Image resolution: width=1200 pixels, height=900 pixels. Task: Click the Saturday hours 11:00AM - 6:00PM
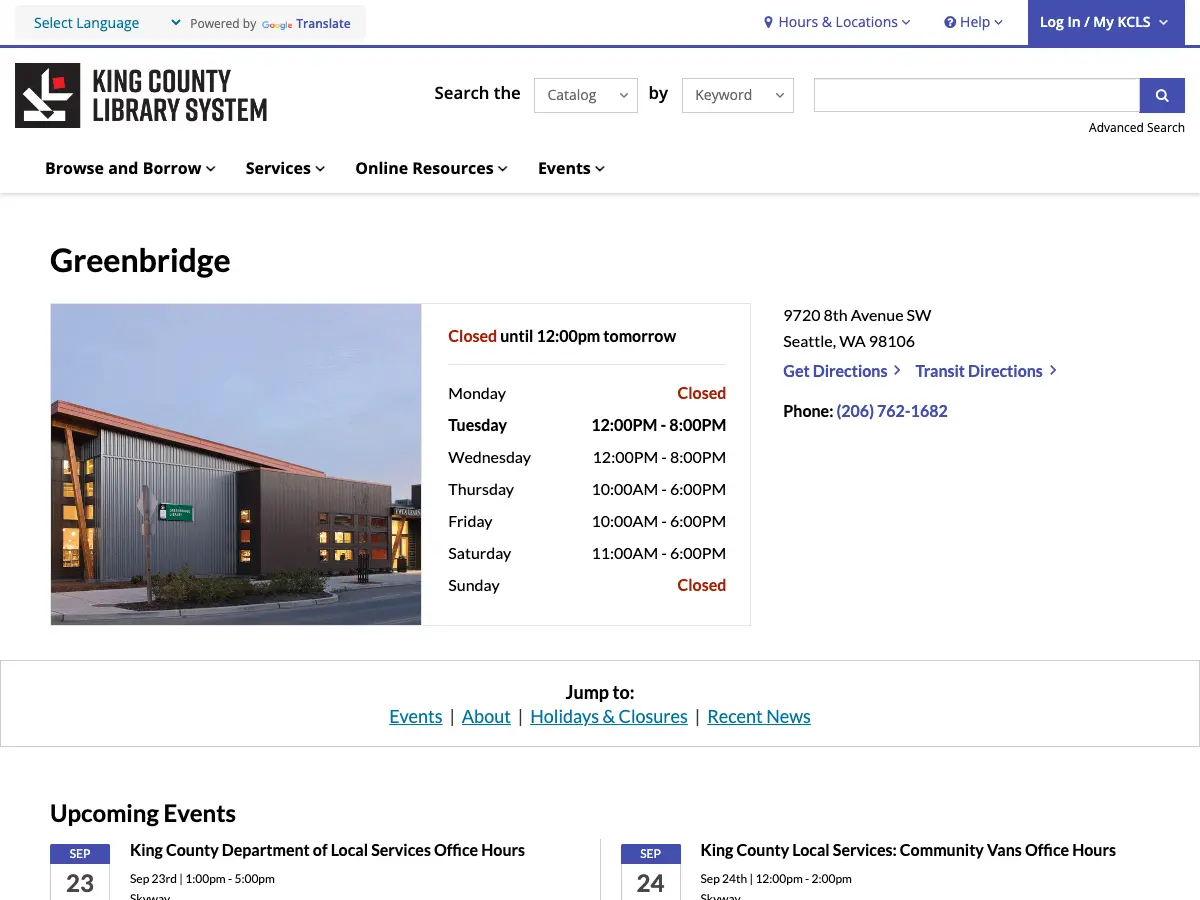tap(659, 553)
